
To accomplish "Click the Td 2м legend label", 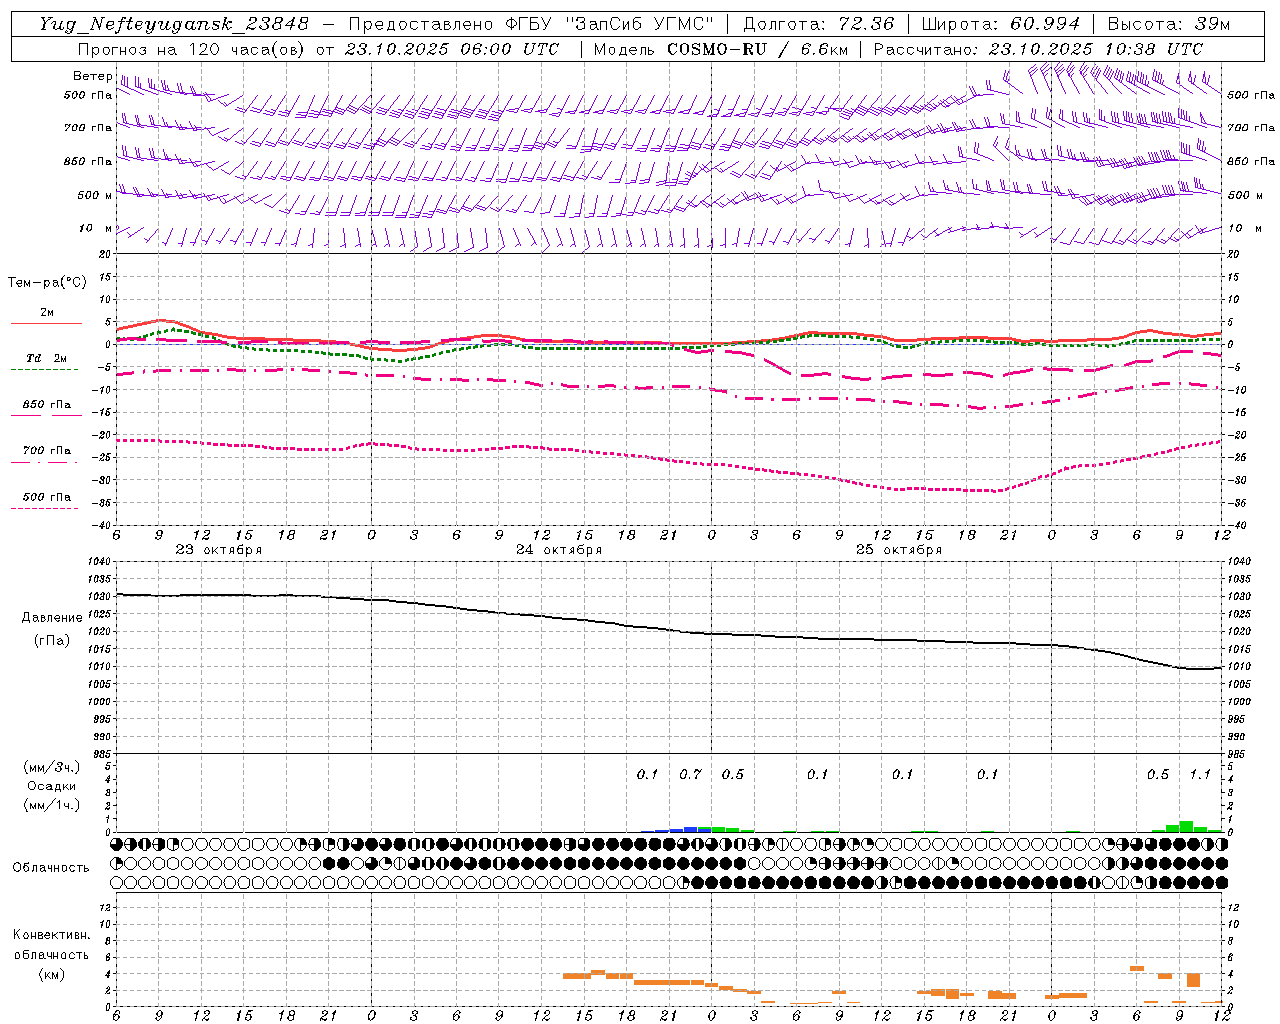I will [46, 358].
